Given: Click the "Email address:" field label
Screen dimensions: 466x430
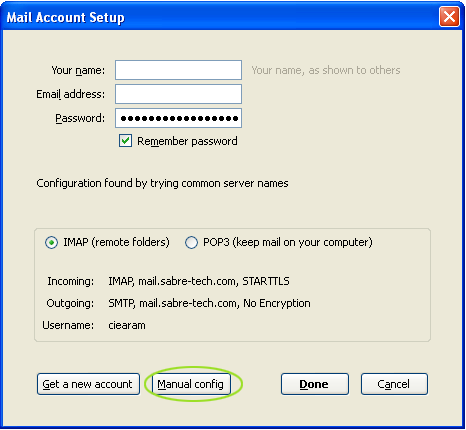Looking at the screenshot, I should coord(71,94).
